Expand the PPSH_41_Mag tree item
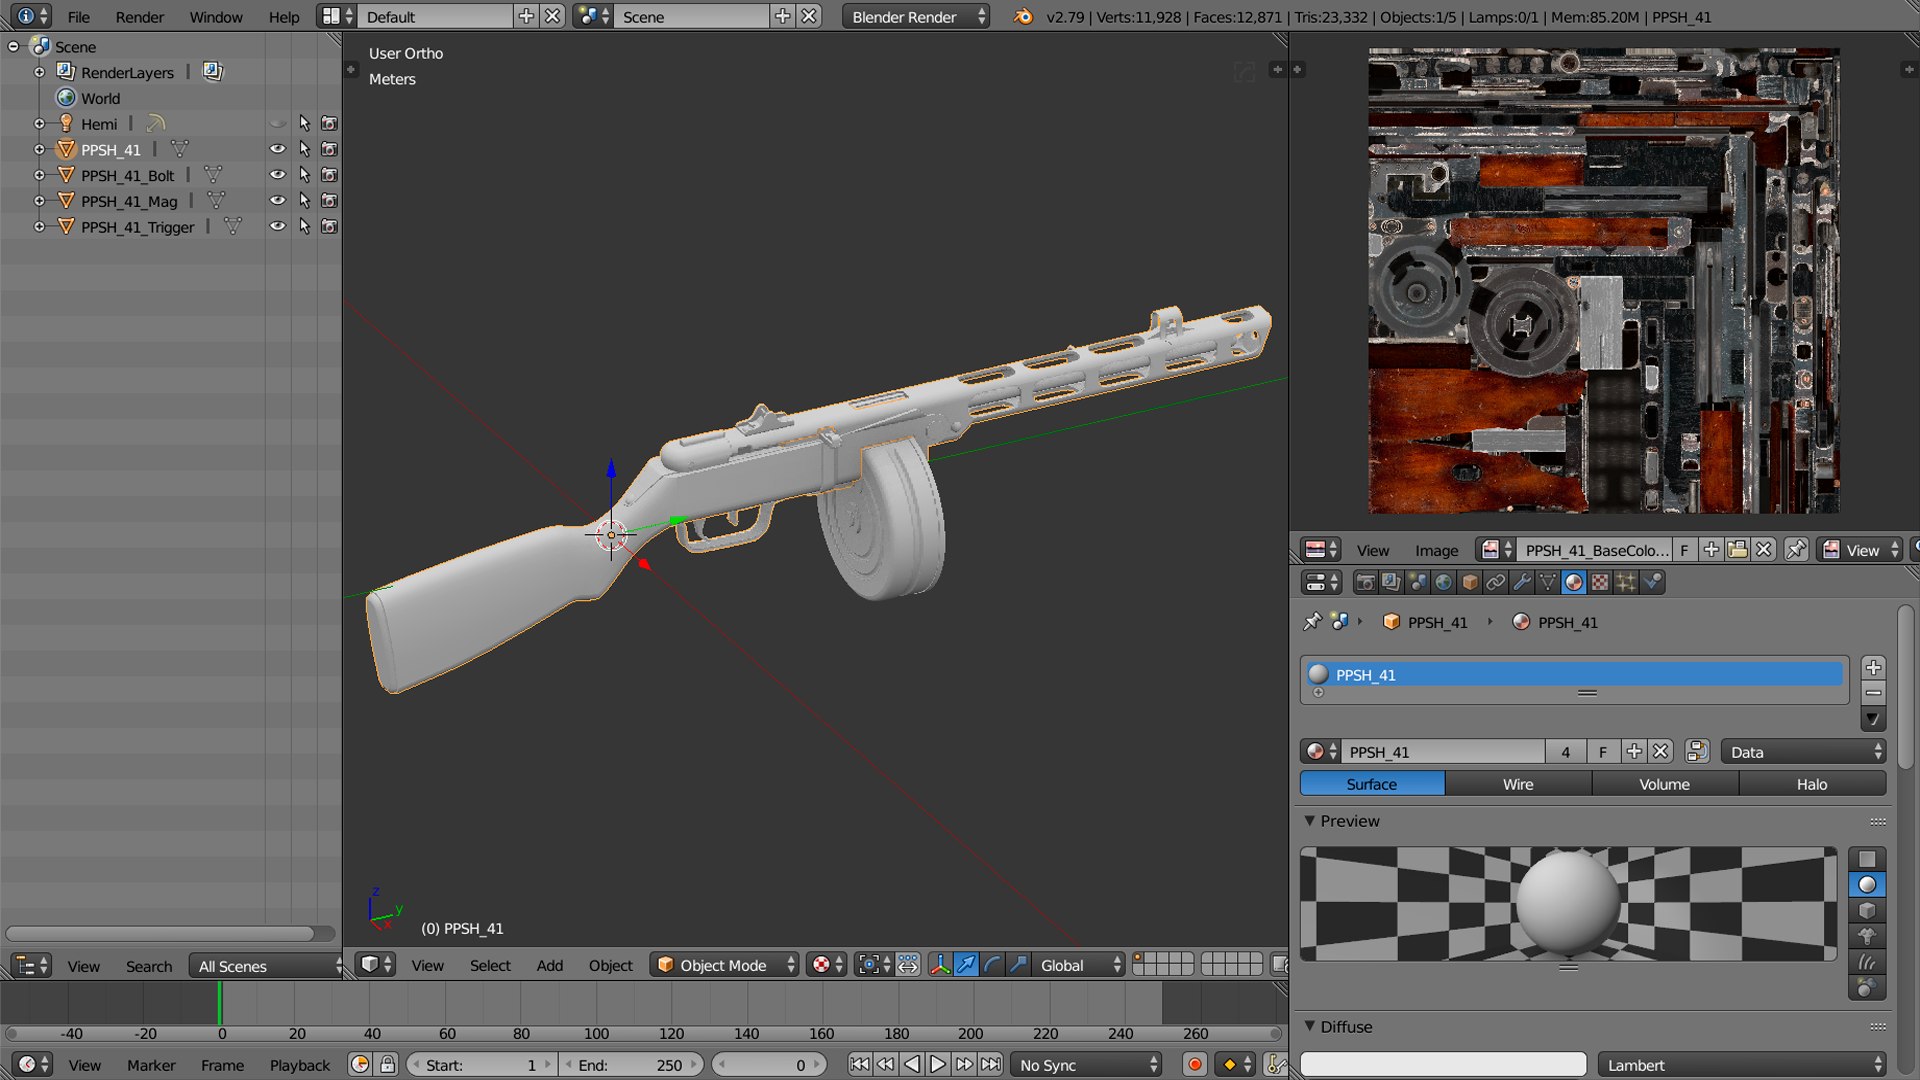The width and height of the screenshot is (1920, 1080). pyautogui.click(x=39, y=201)
